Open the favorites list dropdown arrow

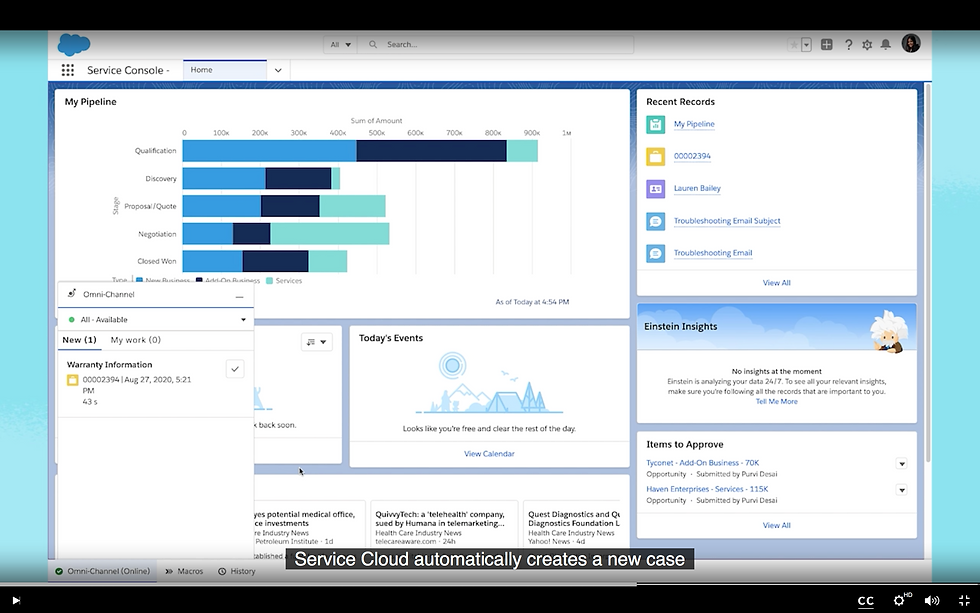(806, 44)
